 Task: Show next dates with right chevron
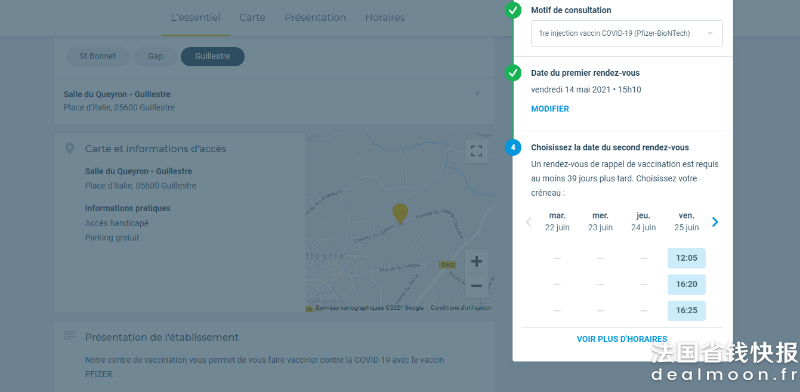point(715,222)
